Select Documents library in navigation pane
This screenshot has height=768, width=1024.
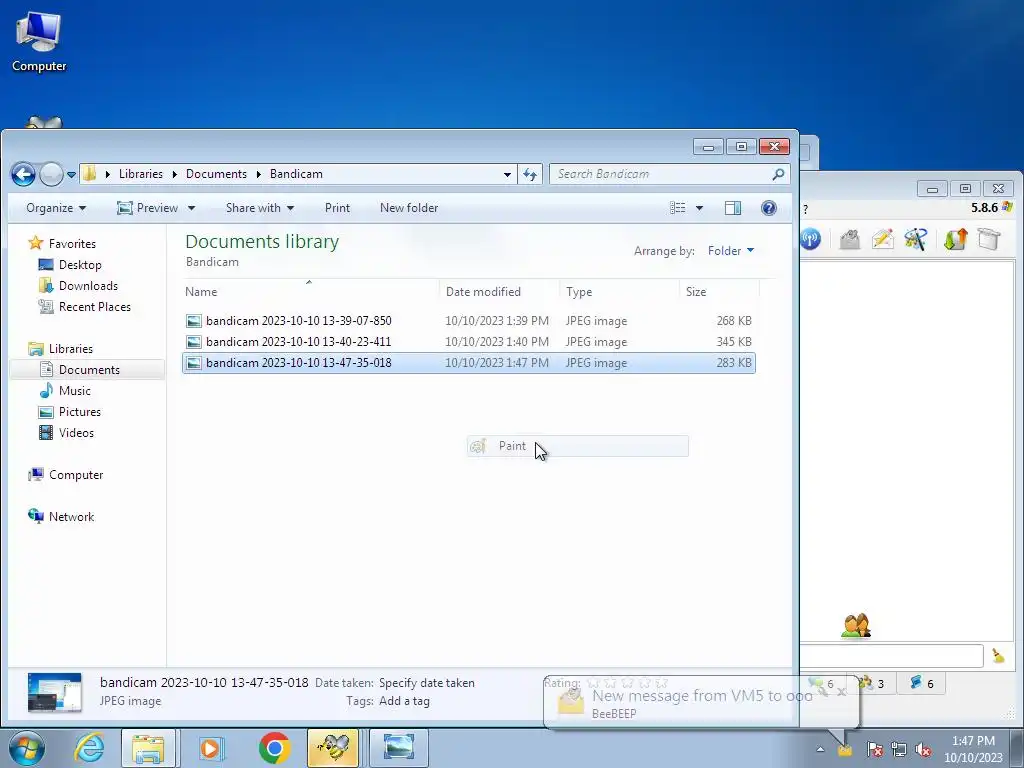point(89,370)
